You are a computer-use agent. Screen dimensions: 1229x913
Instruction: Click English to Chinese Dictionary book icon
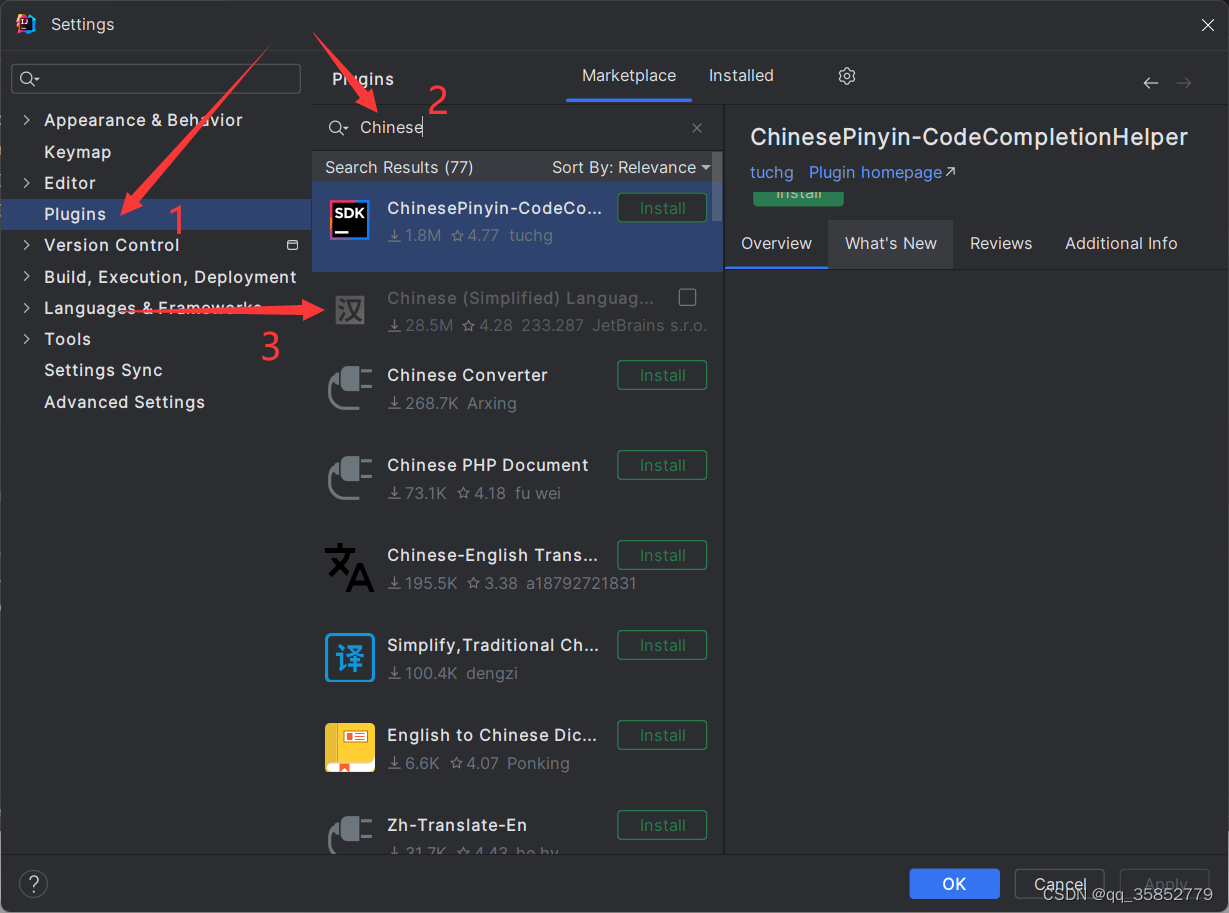(350, 747)
